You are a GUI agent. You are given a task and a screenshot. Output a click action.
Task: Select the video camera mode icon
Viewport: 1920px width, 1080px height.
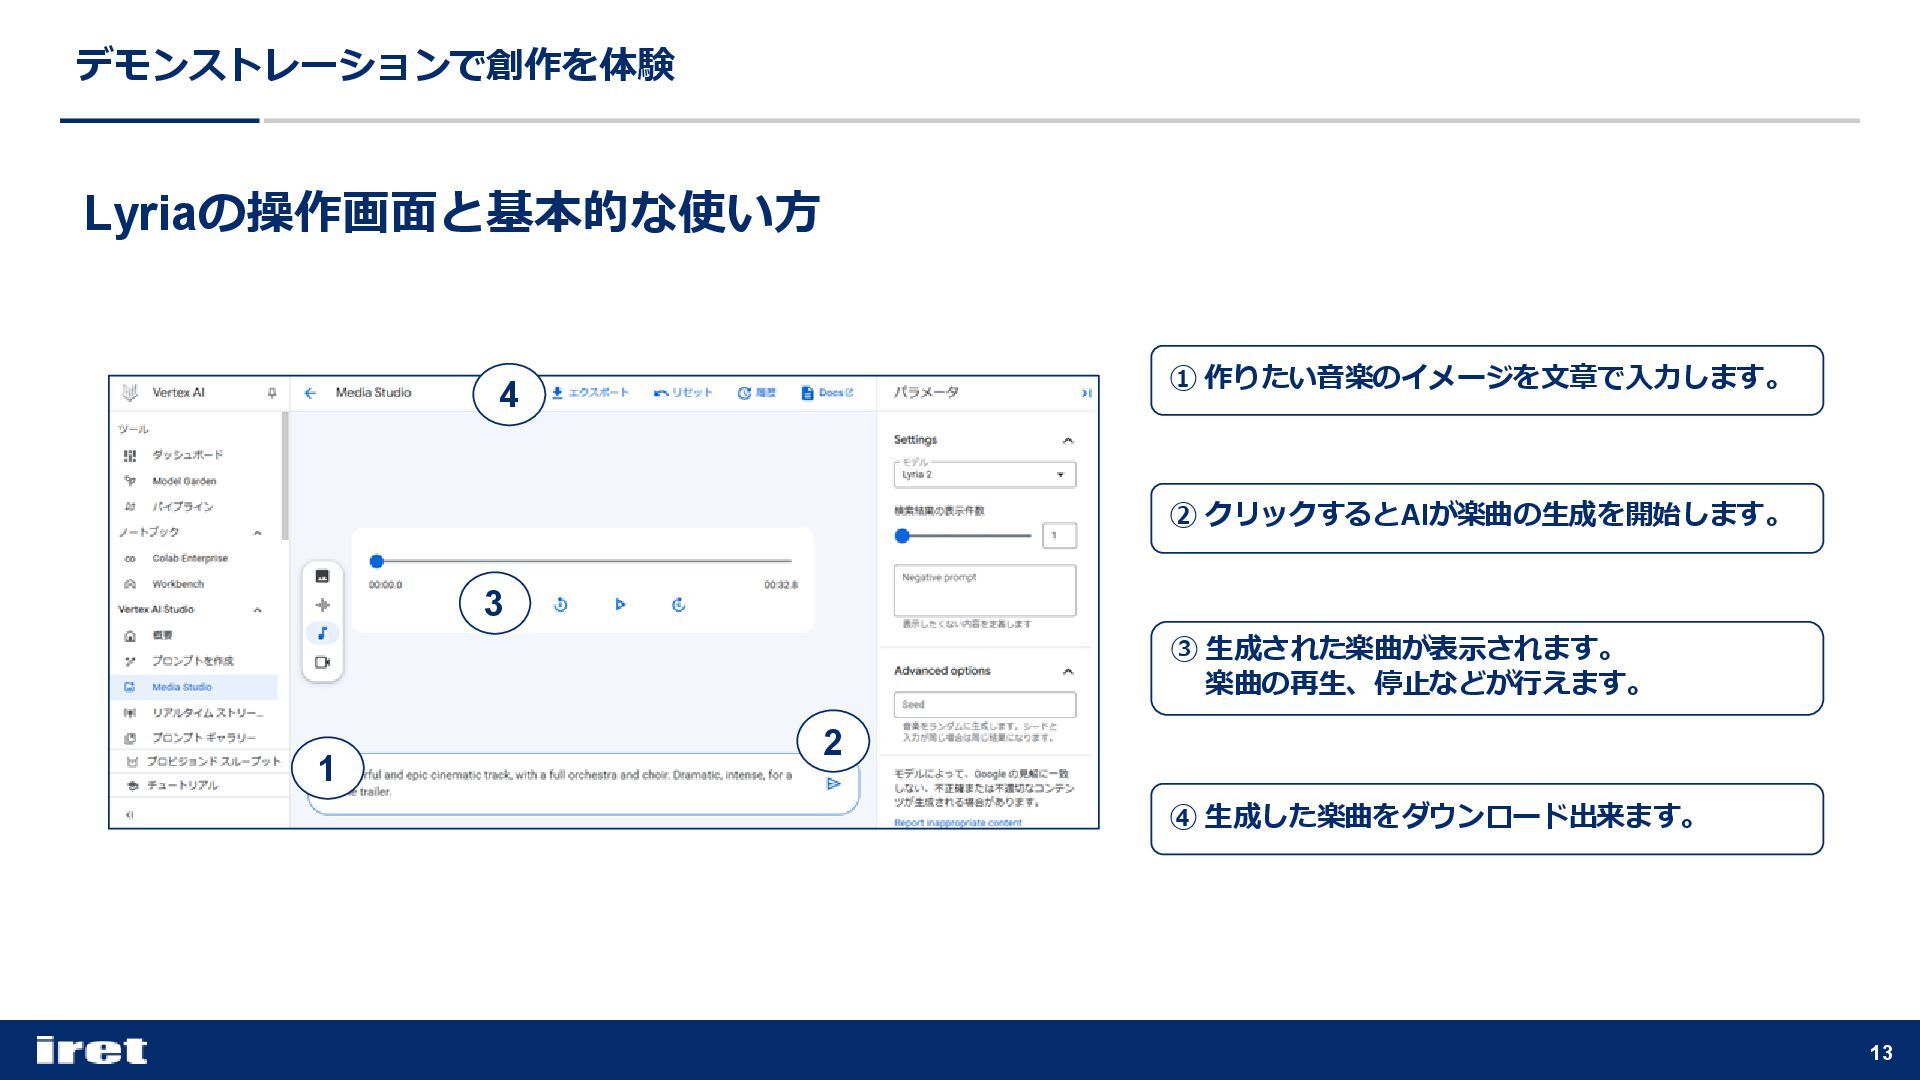pos(323,662)
